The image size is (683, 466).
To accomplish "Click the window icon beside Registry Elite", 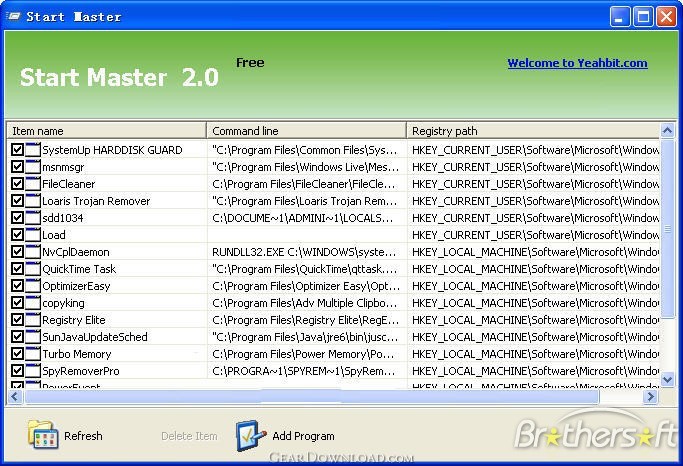I will coord(33,320).
